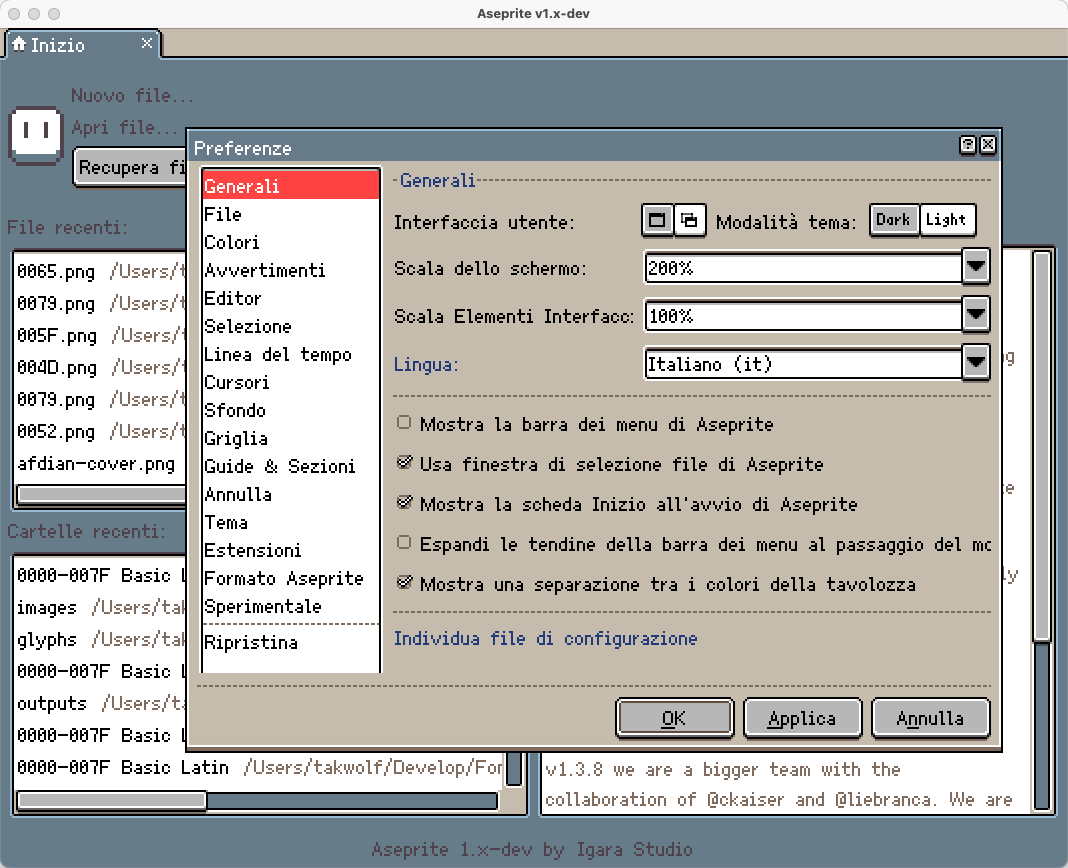Switch theme mode to Dark

coord(894,220)
